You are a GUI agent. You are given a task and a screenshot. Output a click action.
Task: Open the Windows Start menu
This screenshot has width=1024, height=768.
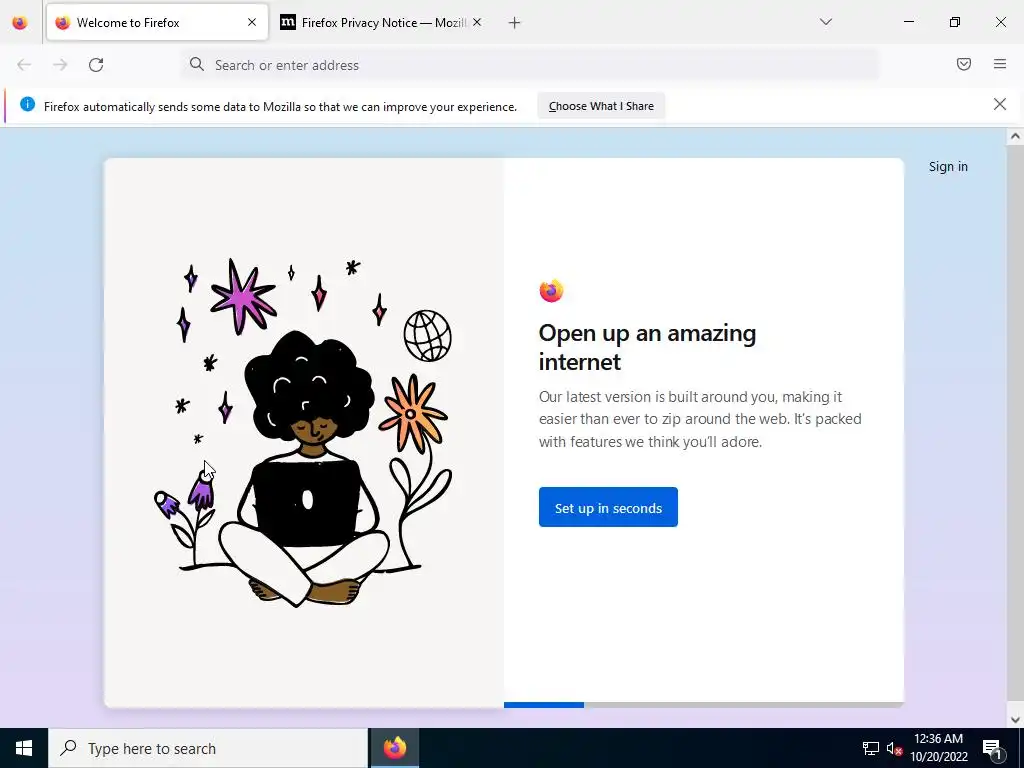coord(24,748)
